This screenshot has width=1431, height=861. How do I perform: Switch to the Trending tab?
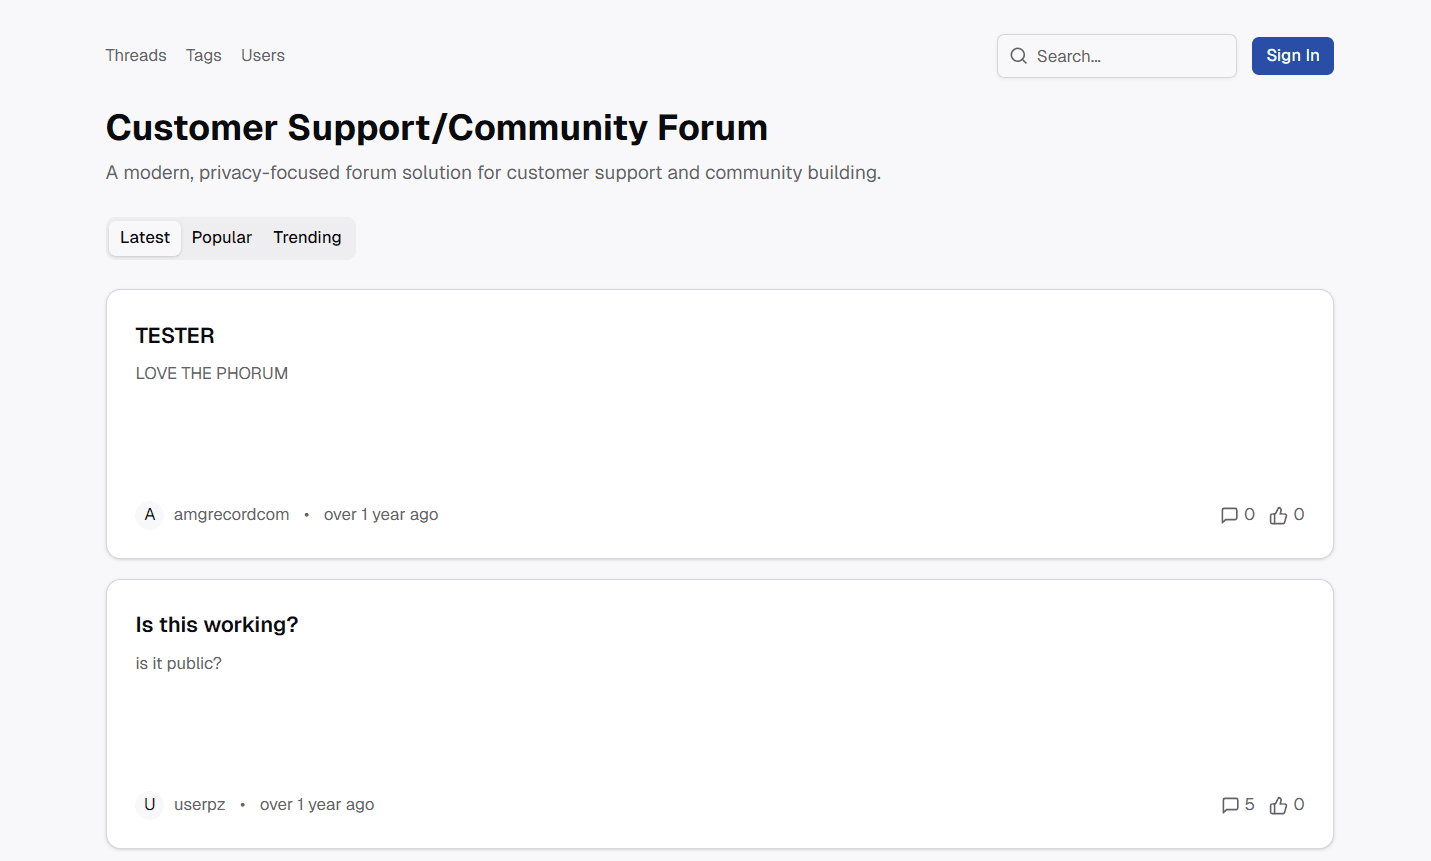click(x=307, y=237)
